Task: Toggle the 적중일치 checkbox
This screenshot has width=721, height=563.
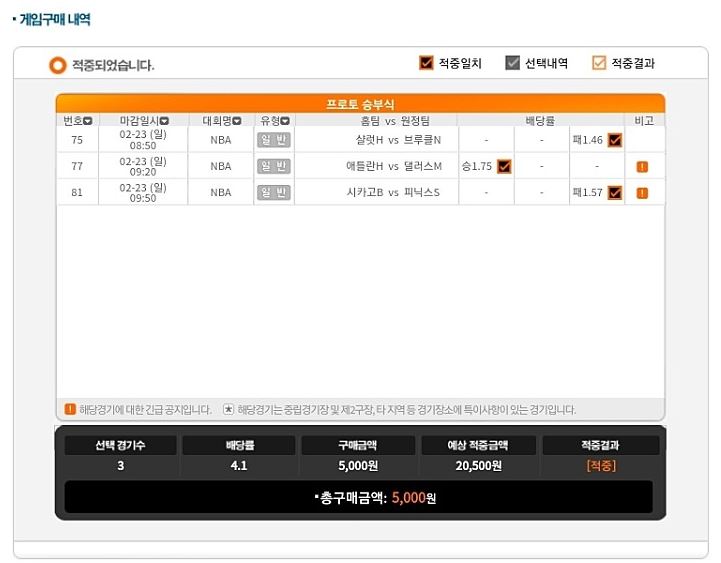Action: 426,63
